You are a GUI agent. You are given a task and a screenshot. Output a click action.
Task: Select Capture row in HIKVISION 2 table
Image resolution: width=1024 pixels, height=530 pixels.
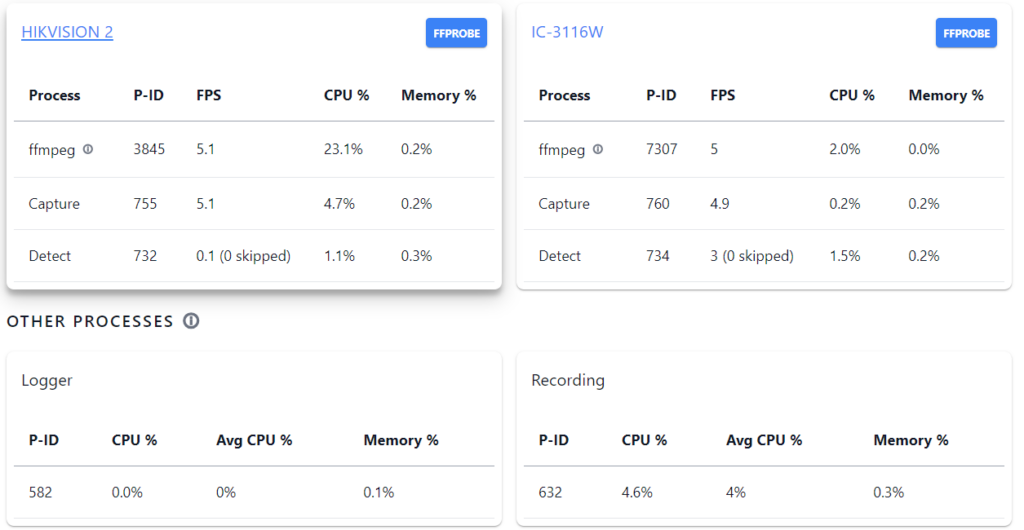pyautogui.click(x=54, y=204)
